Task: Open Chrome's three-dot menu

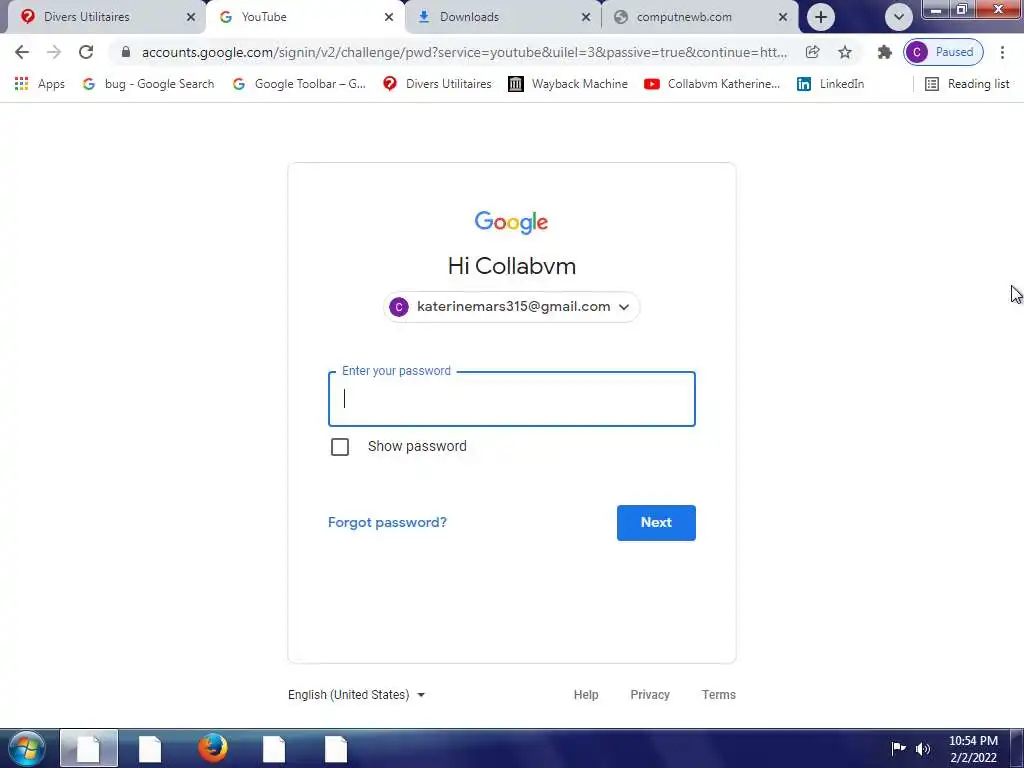Action: [1002, 52]
